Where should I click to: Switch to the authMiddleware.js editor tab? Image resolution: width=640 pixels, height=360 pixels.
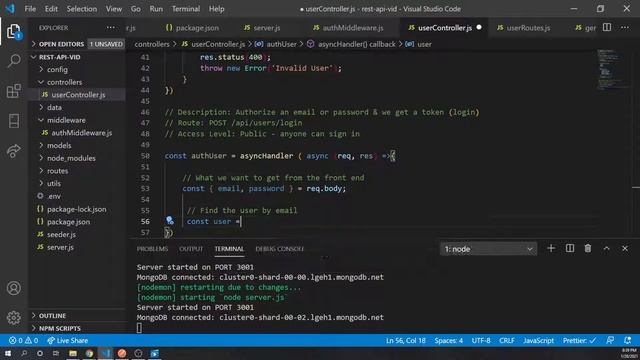coord(348,28)
